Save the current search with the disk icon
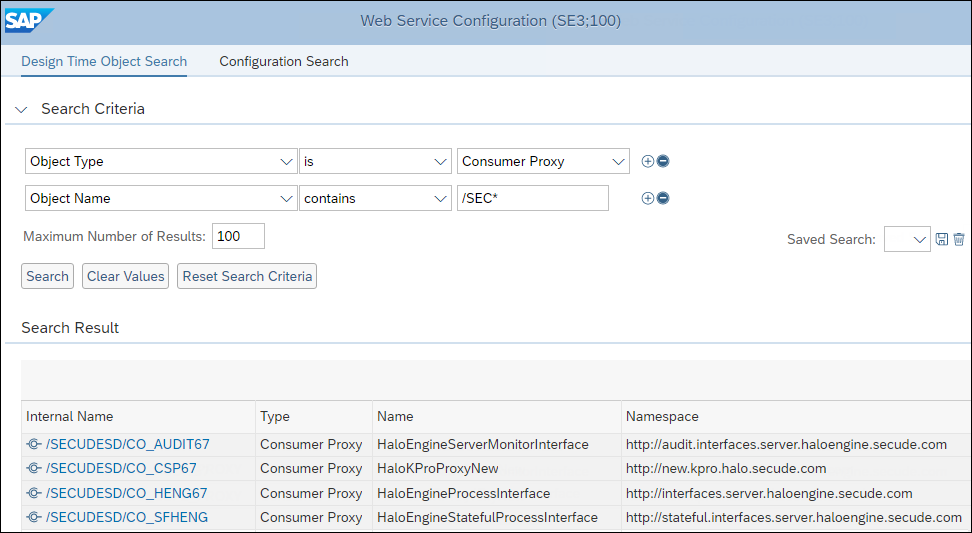 coord(942,239)
